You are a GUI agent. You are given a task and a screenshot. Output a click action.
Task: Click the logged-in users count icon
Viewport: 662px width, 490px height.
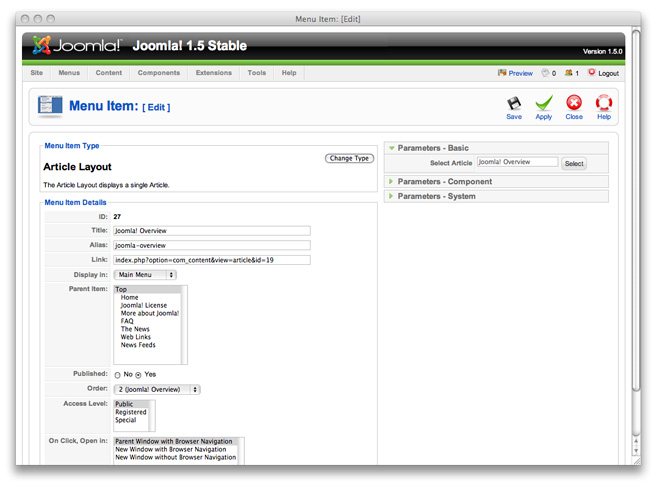(x=568, y=73)
